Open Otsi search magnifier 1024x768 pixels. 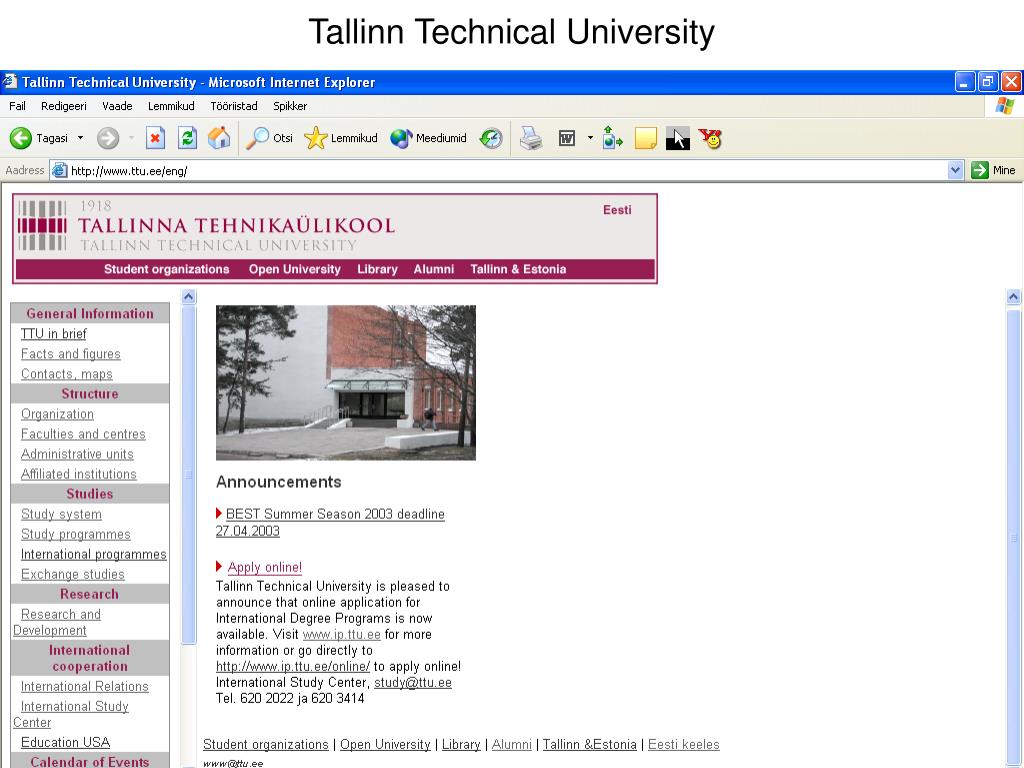pos(269,138)
